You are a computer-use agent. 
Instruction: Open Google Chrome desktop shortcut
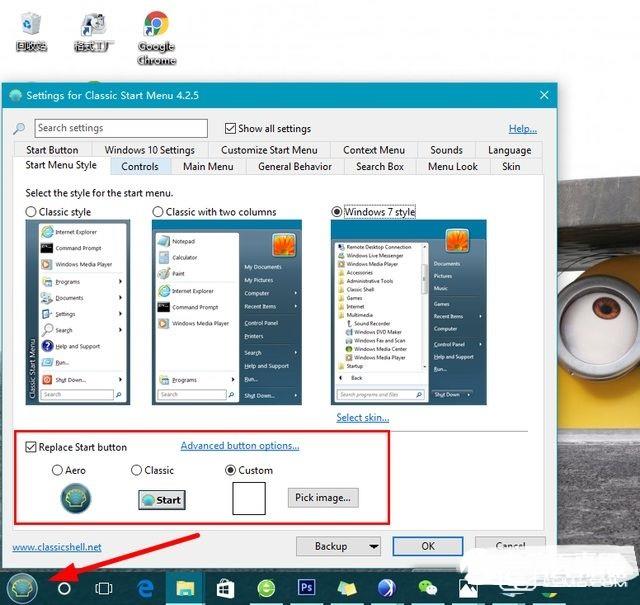tap(156, 36)
